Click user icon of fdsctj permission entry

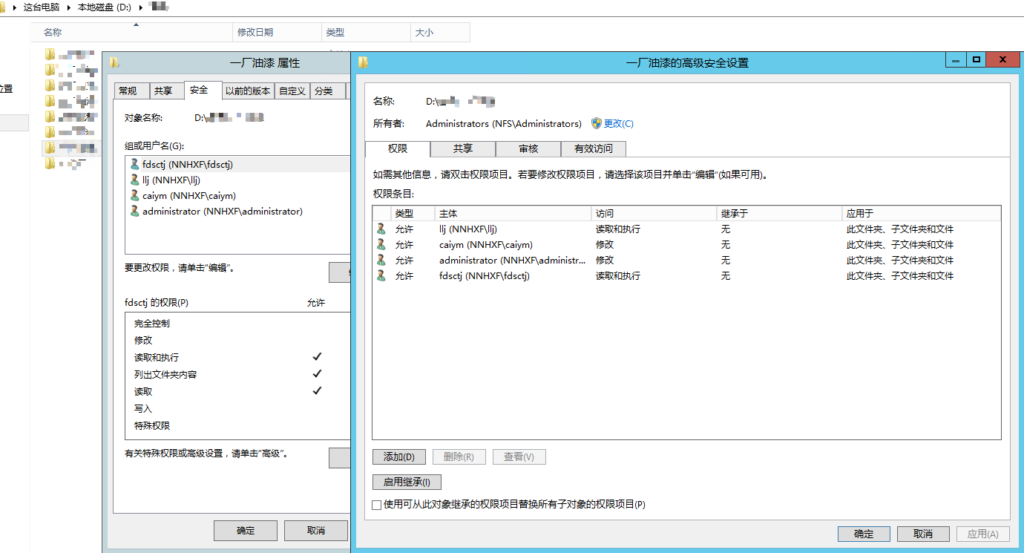(381, 276)
